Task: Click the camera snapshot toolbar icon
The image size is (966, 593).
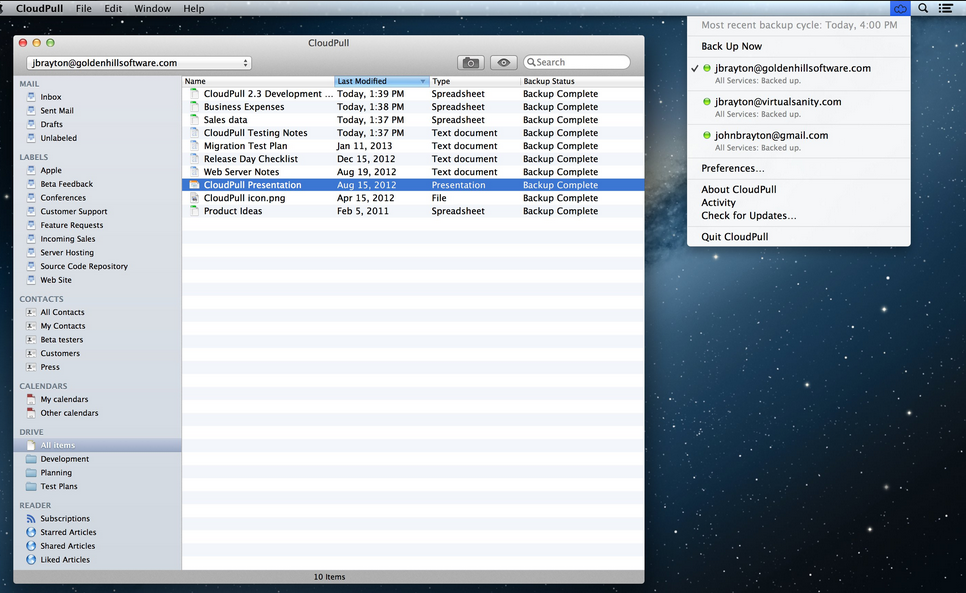Action: pyautogui.click(x=471, y=63)
